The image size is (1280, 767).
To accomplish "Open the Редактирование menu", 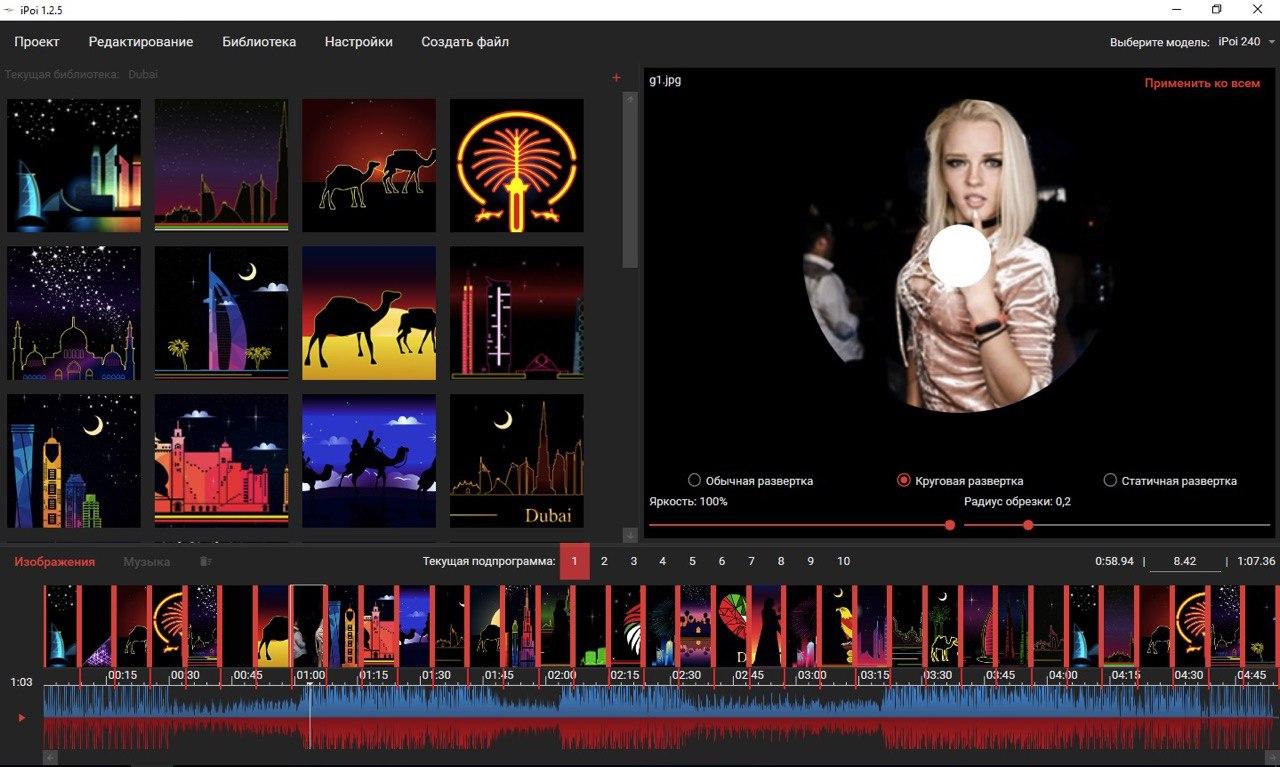I will tap(141, 42).
